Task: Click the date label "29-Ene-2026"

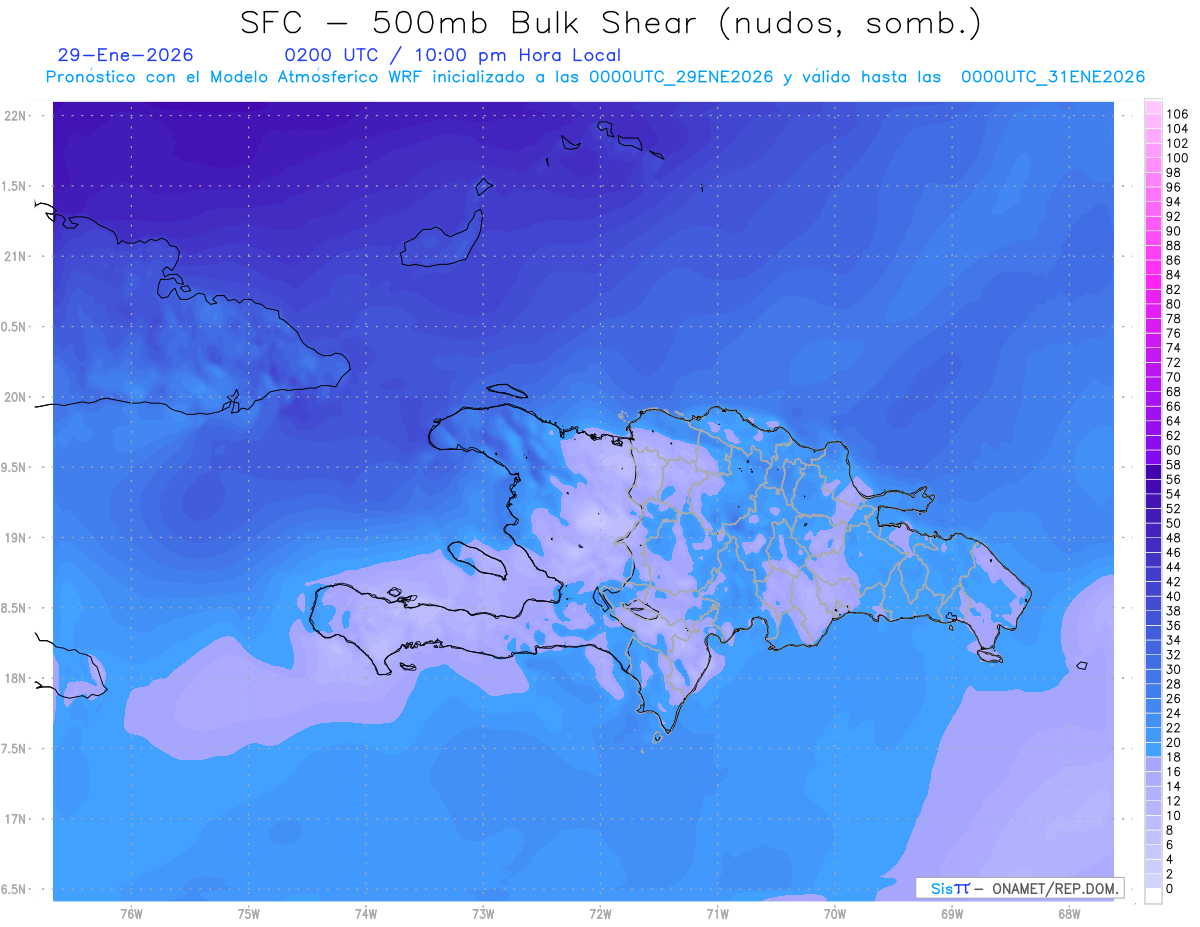Action: click(x=126, y=55)
